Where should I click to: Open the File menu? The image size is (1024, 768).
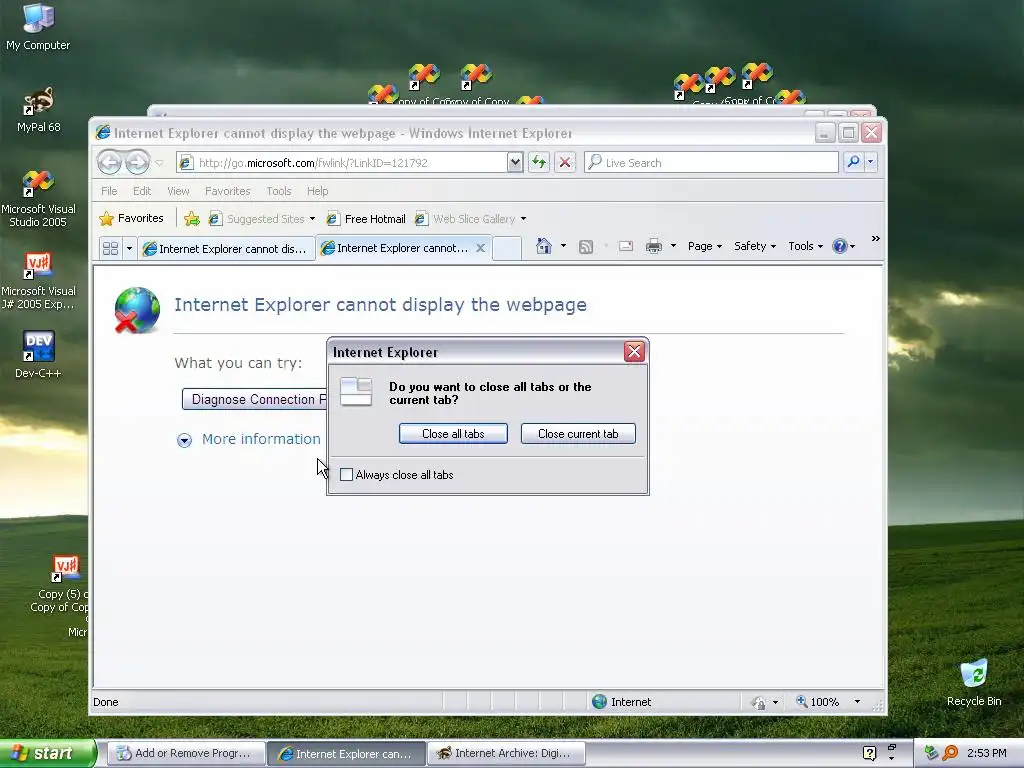[109, 191]
